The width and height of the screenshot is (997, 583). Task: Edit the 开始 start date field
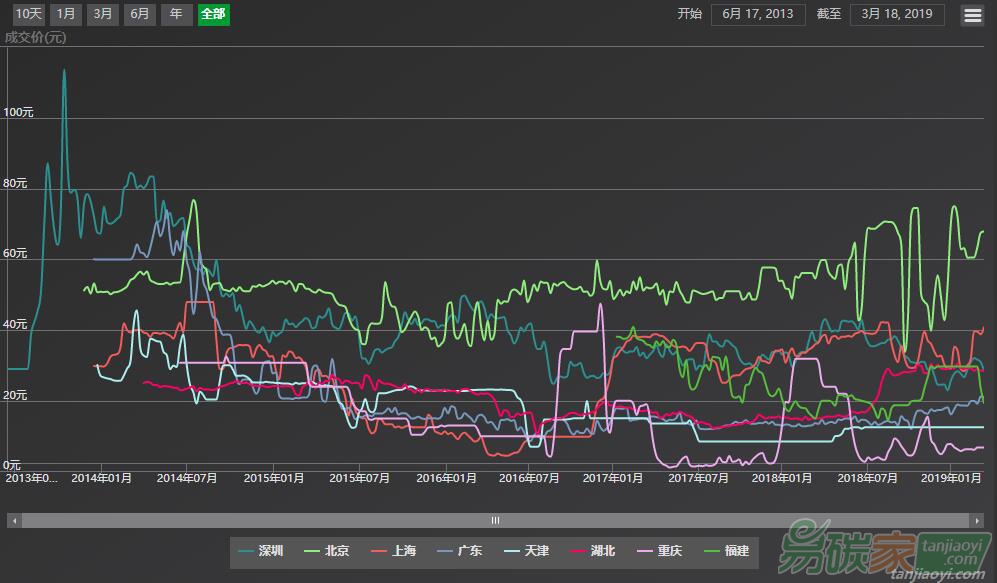pos(758,14)
